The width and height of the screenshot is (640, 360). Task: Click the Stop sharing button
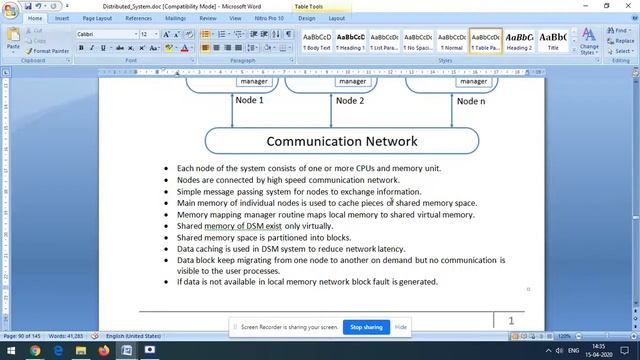pos(367,327)
